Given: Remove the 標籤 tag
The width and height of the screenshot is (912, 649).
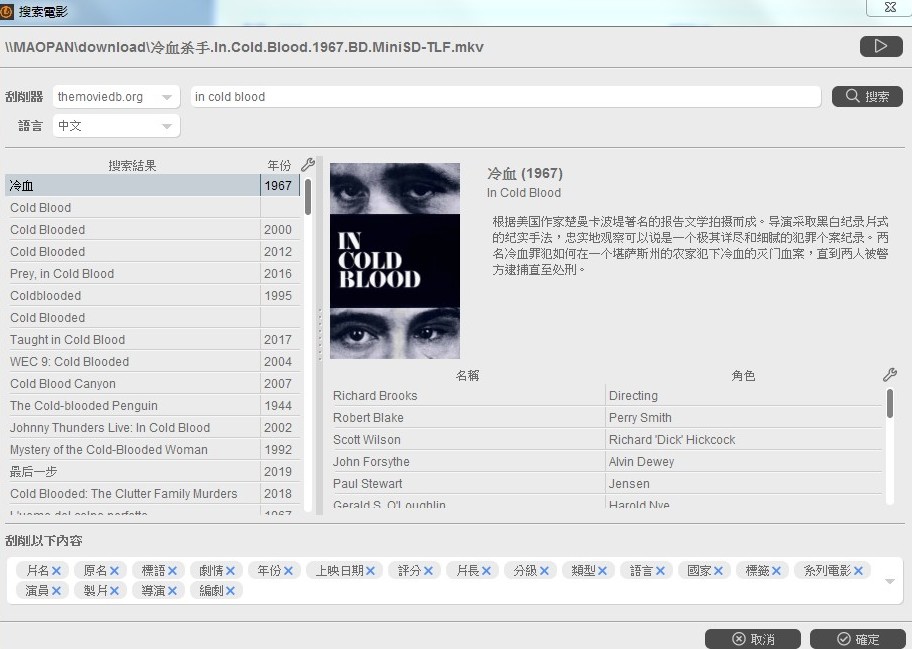Looking at the screenshot, I should pyautogui.click(x=776, y=571).
